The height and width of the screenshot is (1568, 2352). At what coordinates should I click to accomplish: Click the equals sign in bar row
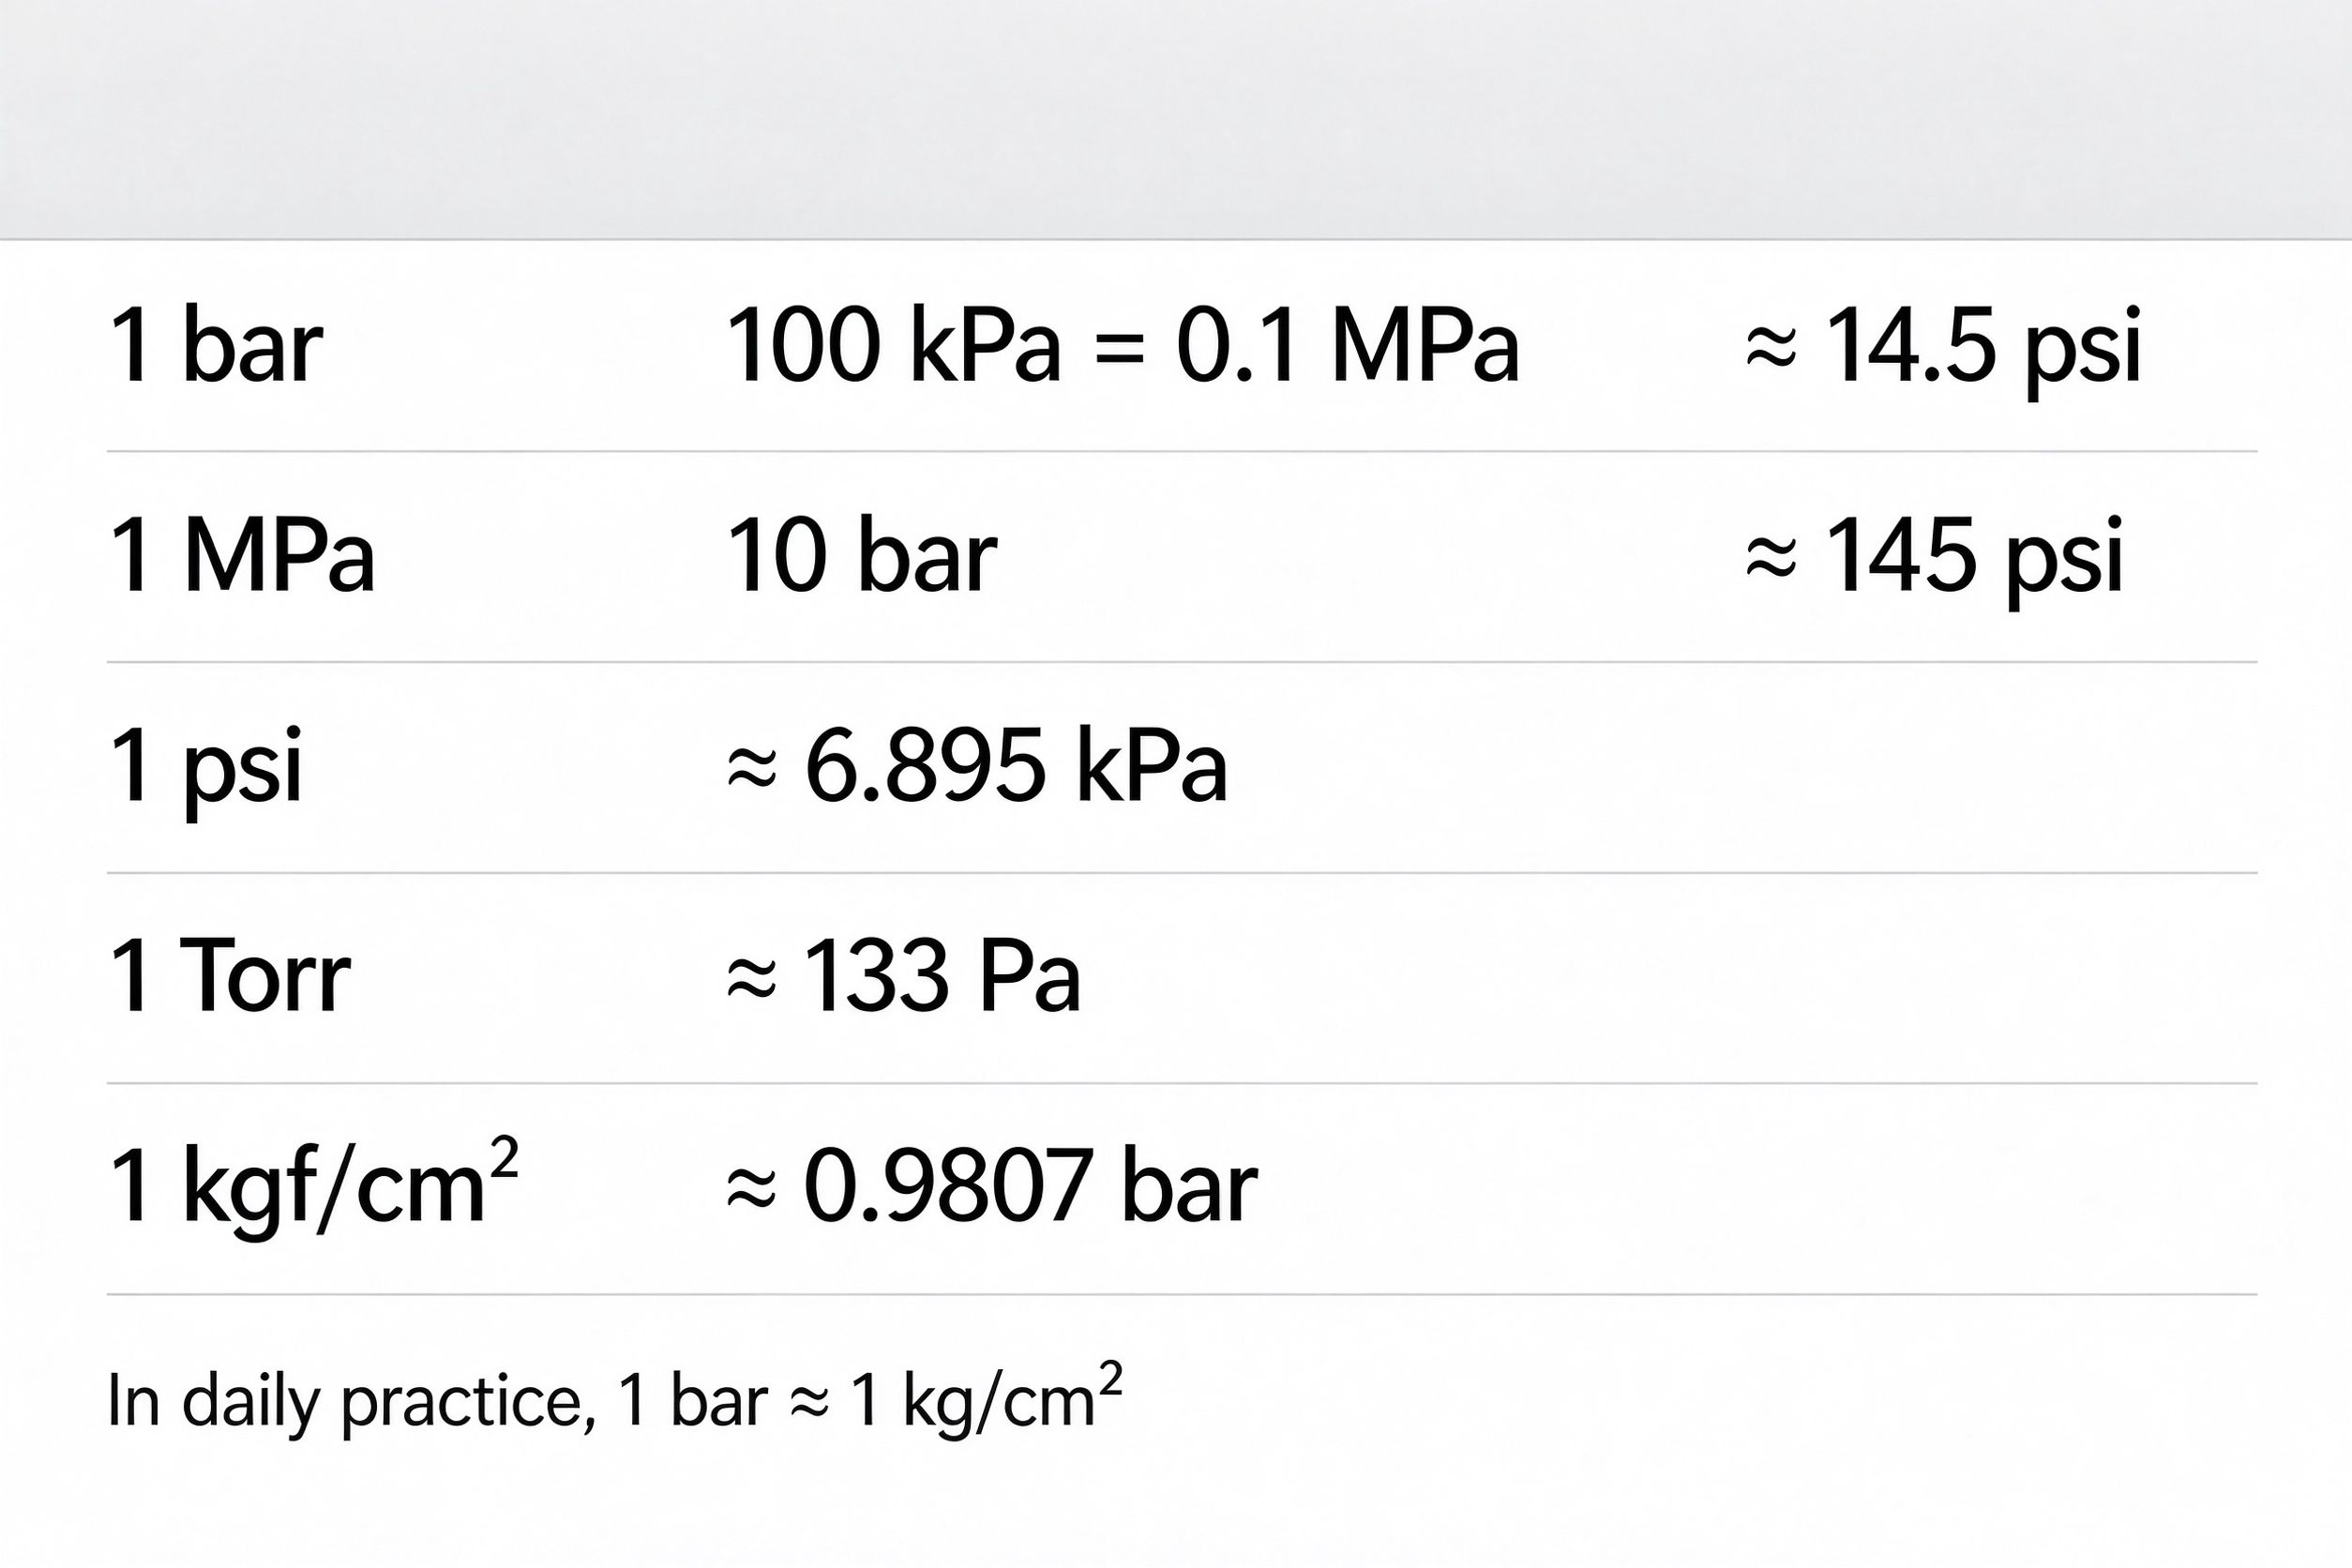coord(1119,349)
